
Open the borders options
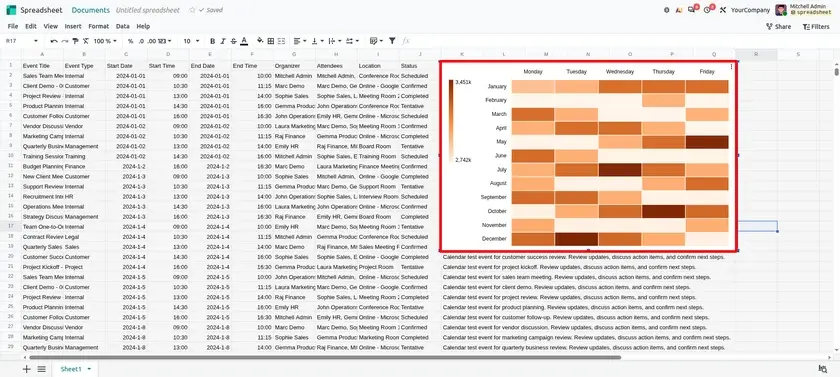coord(271,41)
